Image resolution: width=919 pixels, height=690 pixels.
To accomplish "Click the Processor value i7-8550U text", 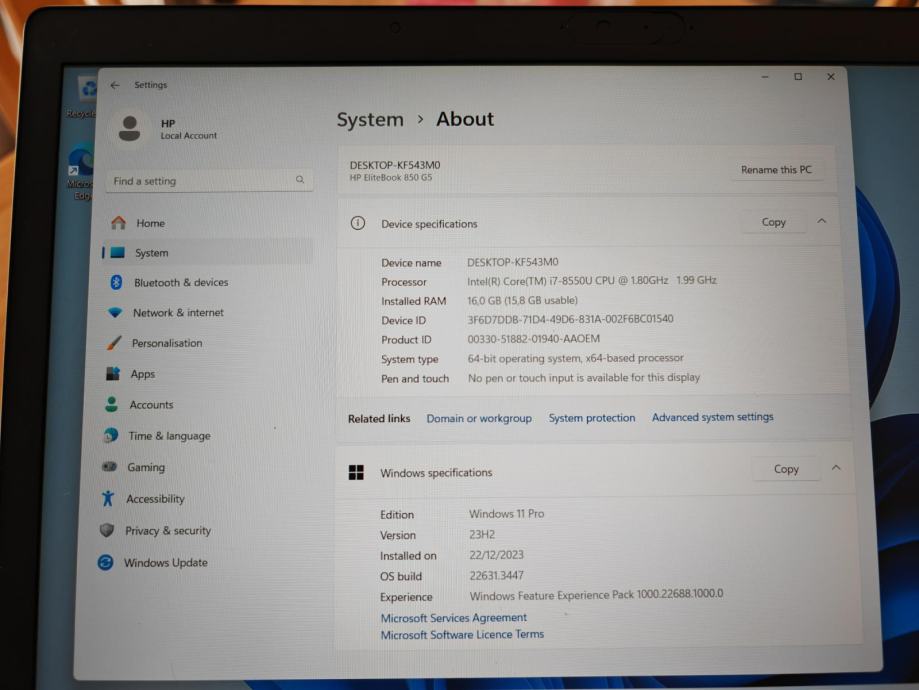I will click(x=591, y=281).
